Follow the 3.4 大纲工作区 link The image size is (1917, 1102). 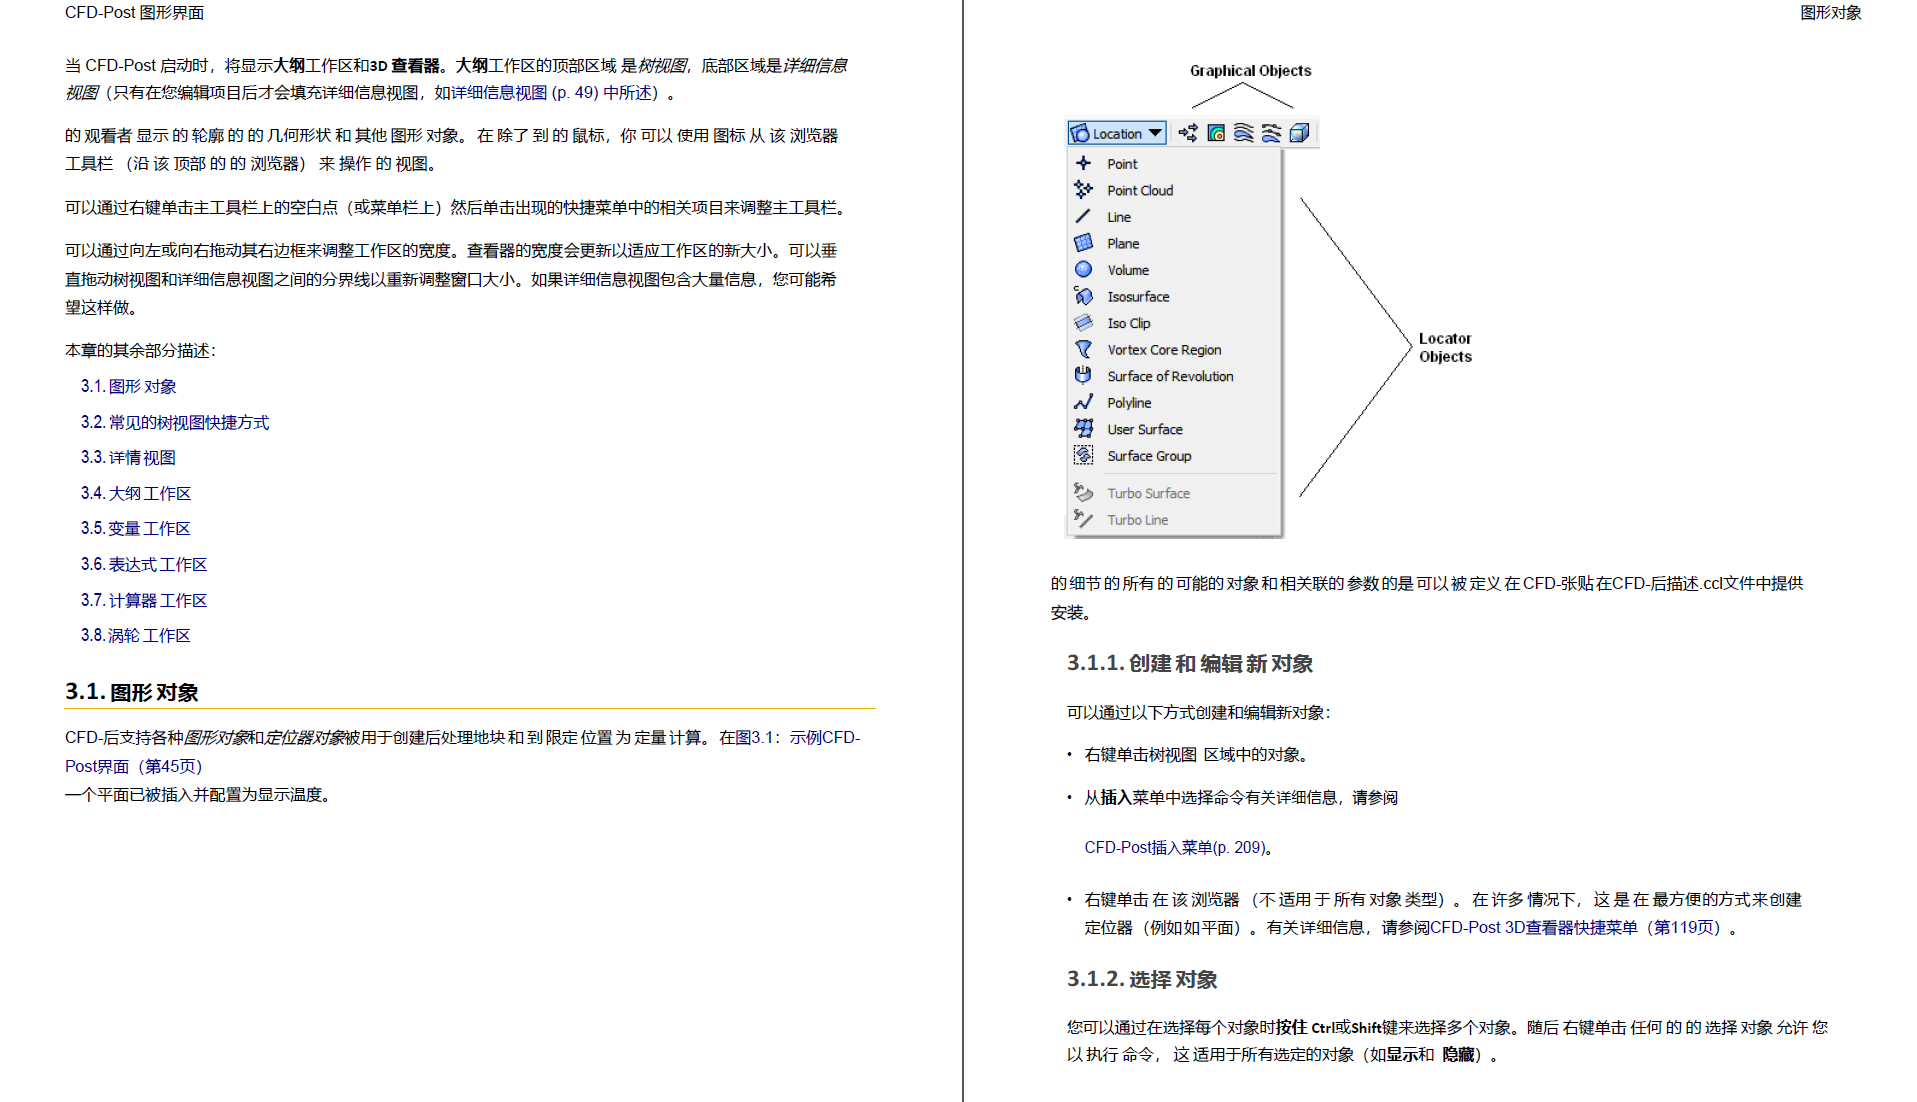(135, 493)
